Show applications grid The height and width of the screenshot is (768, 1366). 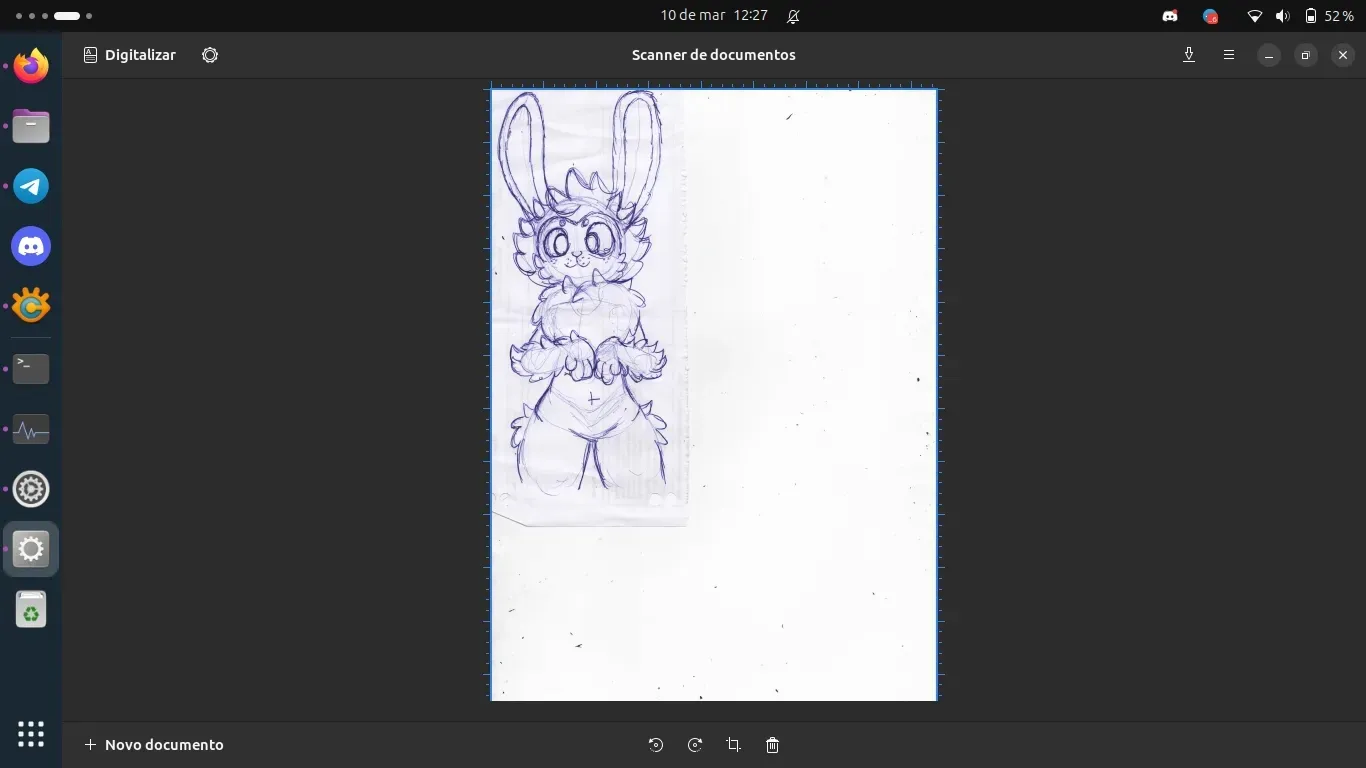[x=31, y=734]
